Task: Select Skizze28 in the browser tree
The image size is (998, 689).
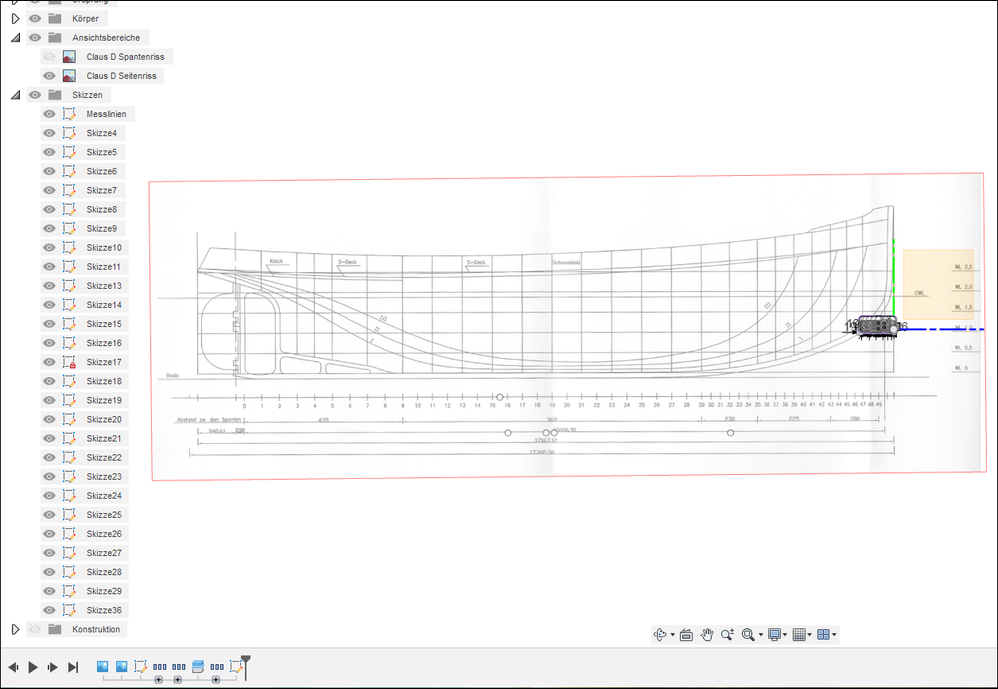Action: tap(104, 572)
